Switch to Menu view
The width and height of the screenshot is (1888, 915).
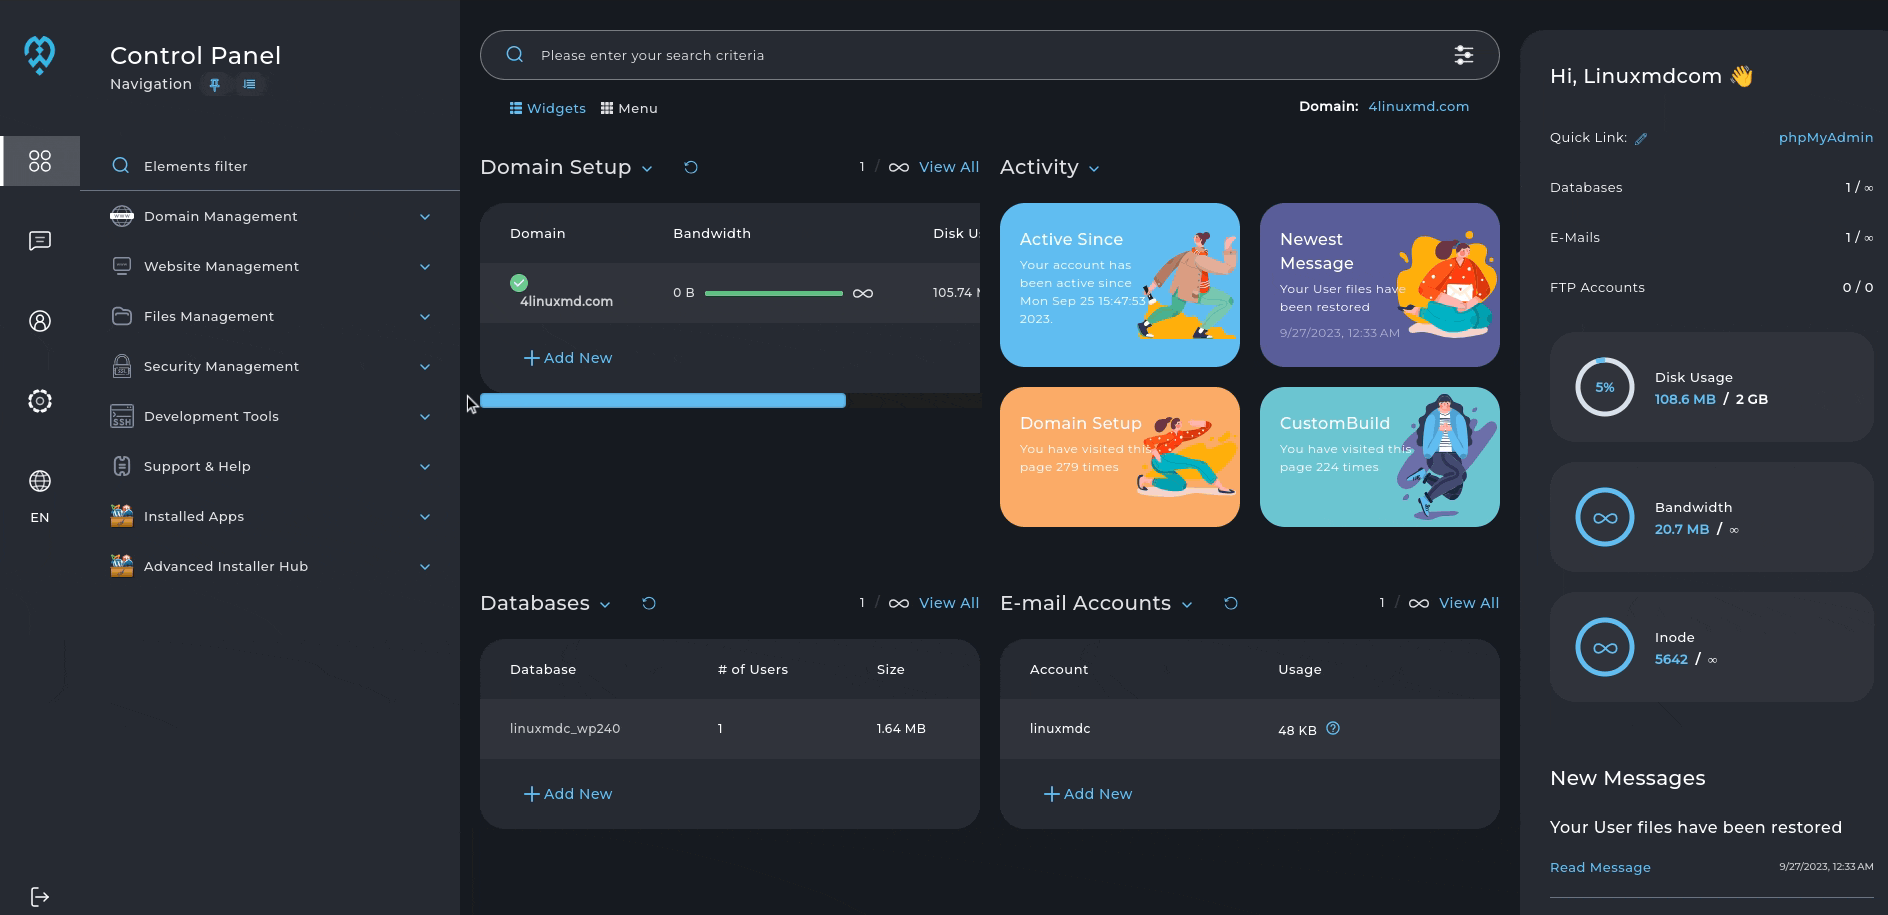(x=629, y=108)
